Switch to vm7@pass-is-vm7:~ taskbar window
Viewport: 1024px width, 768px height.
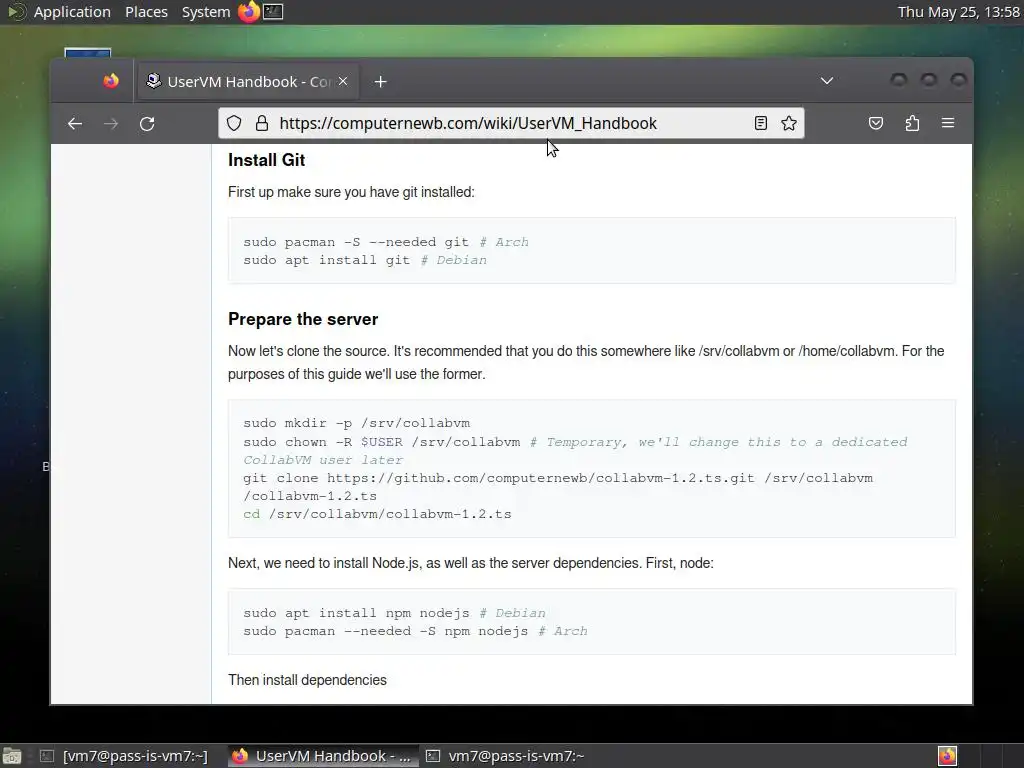point(506,756)
